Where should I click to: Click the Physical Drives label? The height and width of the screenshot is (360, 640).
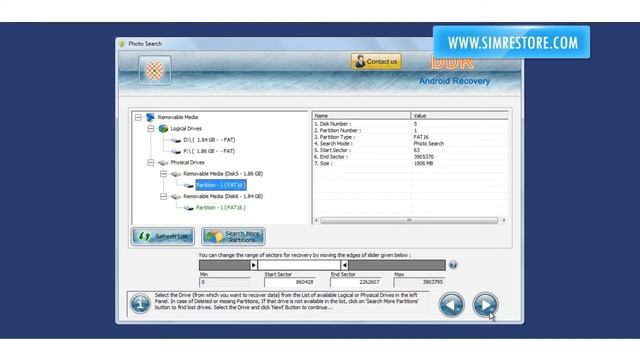187,162
